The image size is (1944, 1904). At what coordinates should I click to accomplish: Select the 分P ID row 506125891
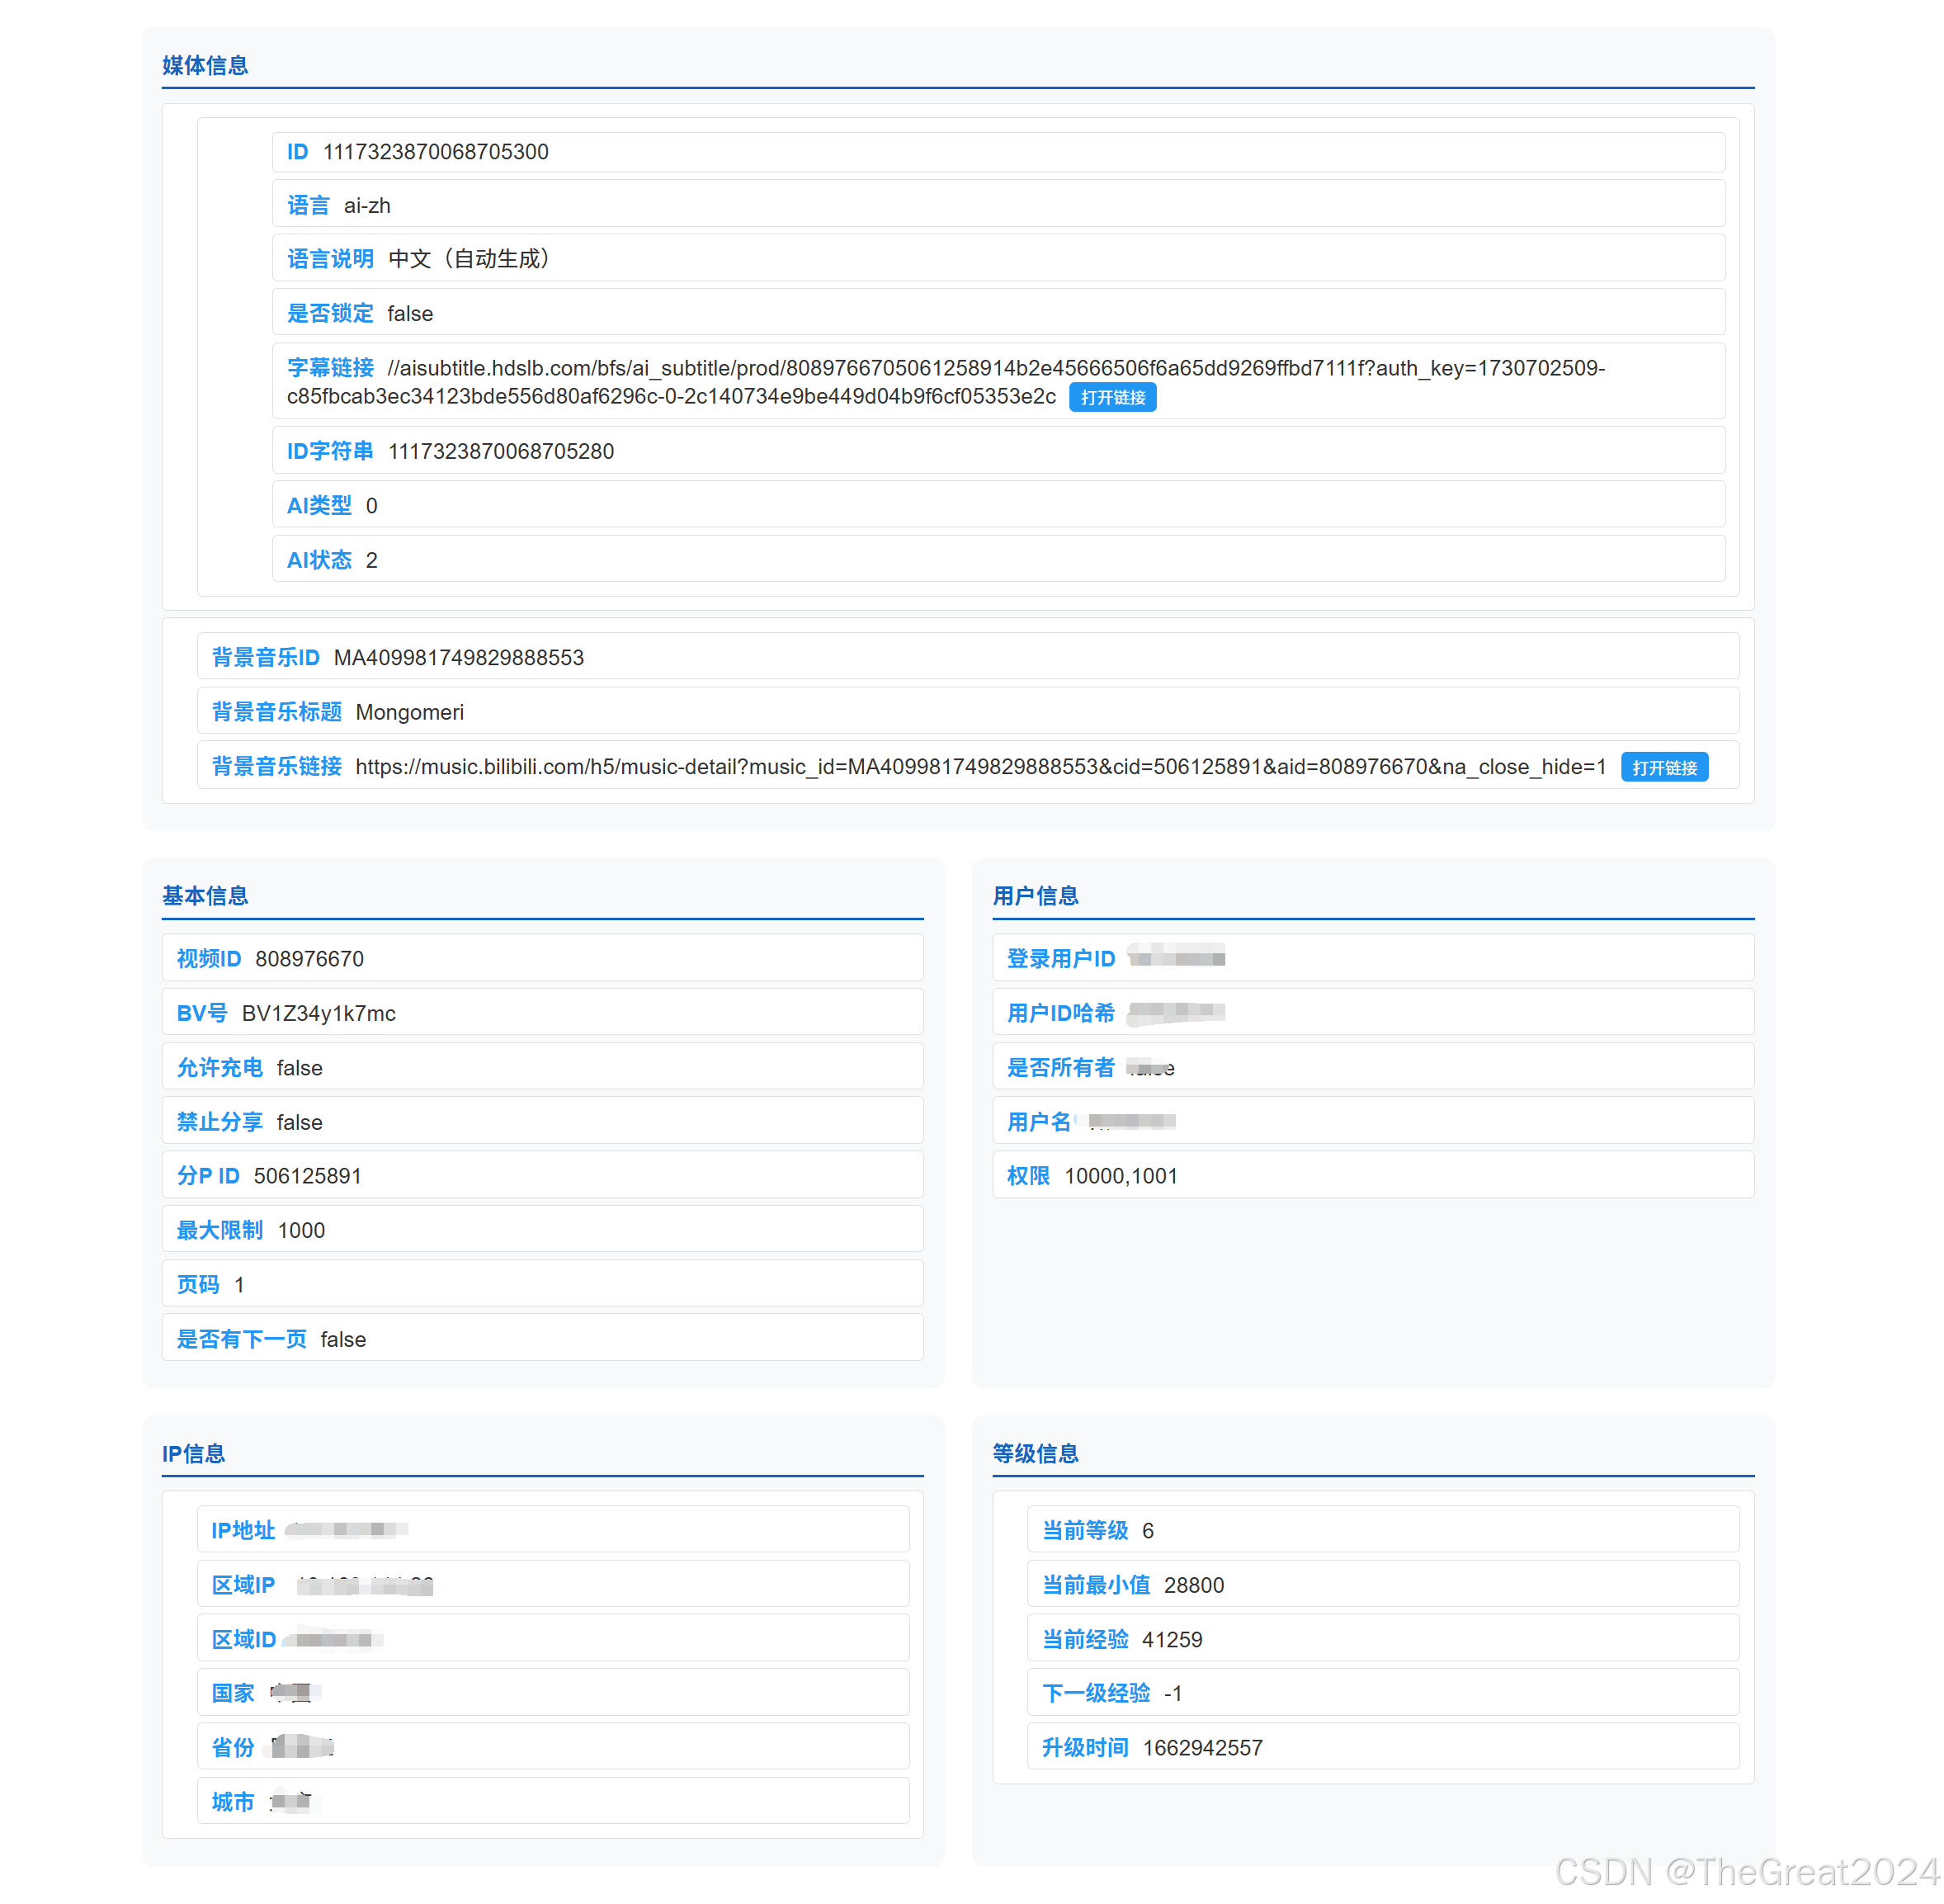[x=307, y=1176]
